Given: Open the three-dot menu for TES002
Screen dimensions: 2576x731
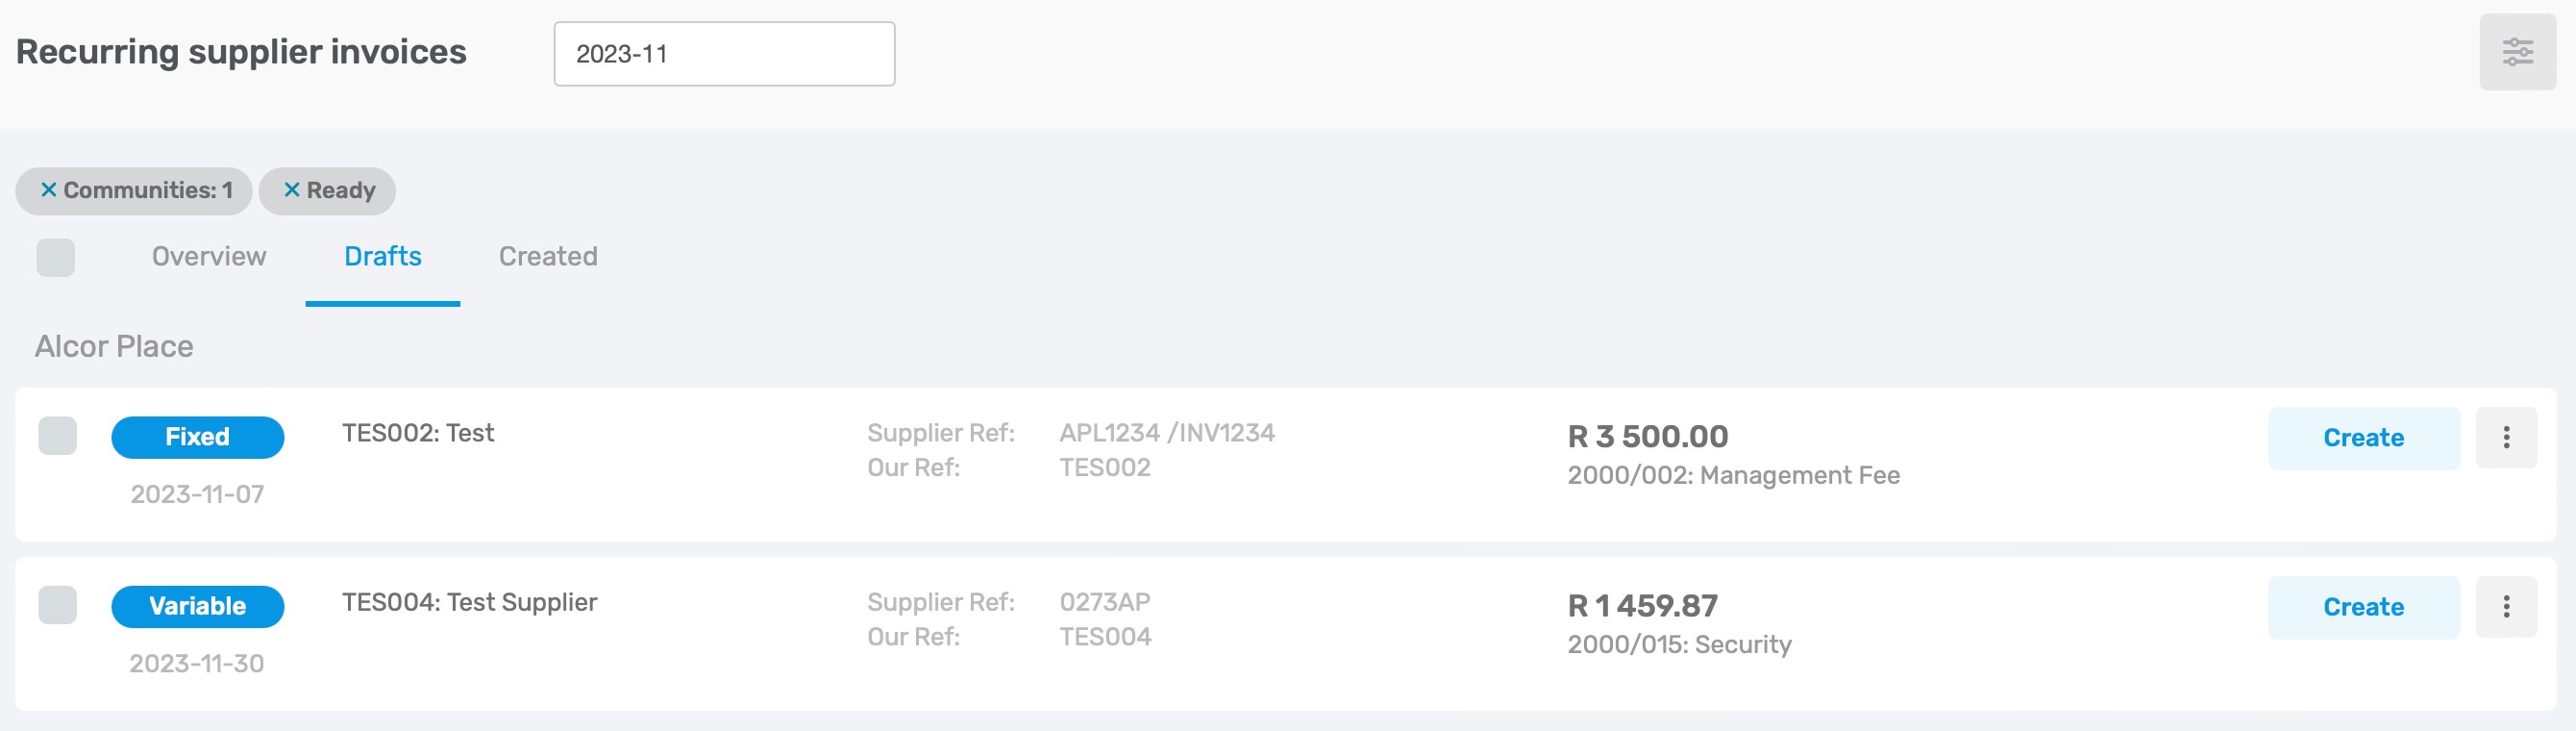Looking at the screenshot, I should (x=2505, y=437).
